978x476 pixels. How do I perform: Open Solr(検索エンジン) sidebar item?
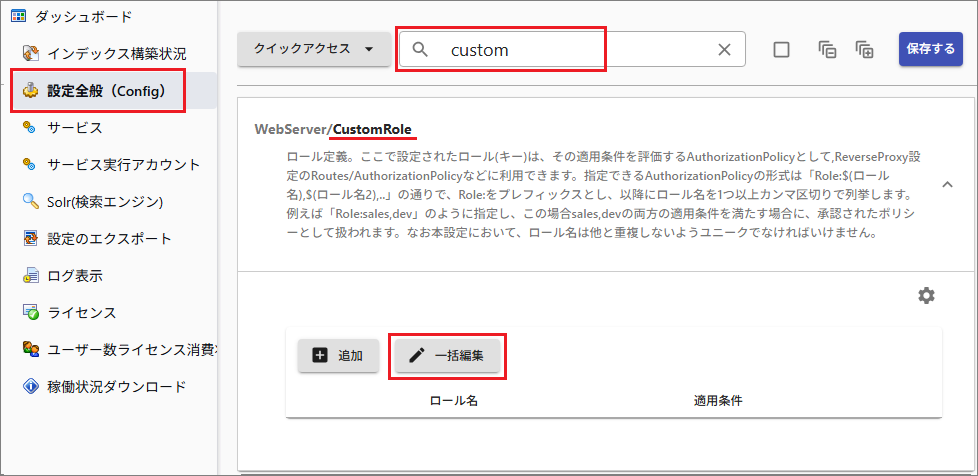pos(105,202)
